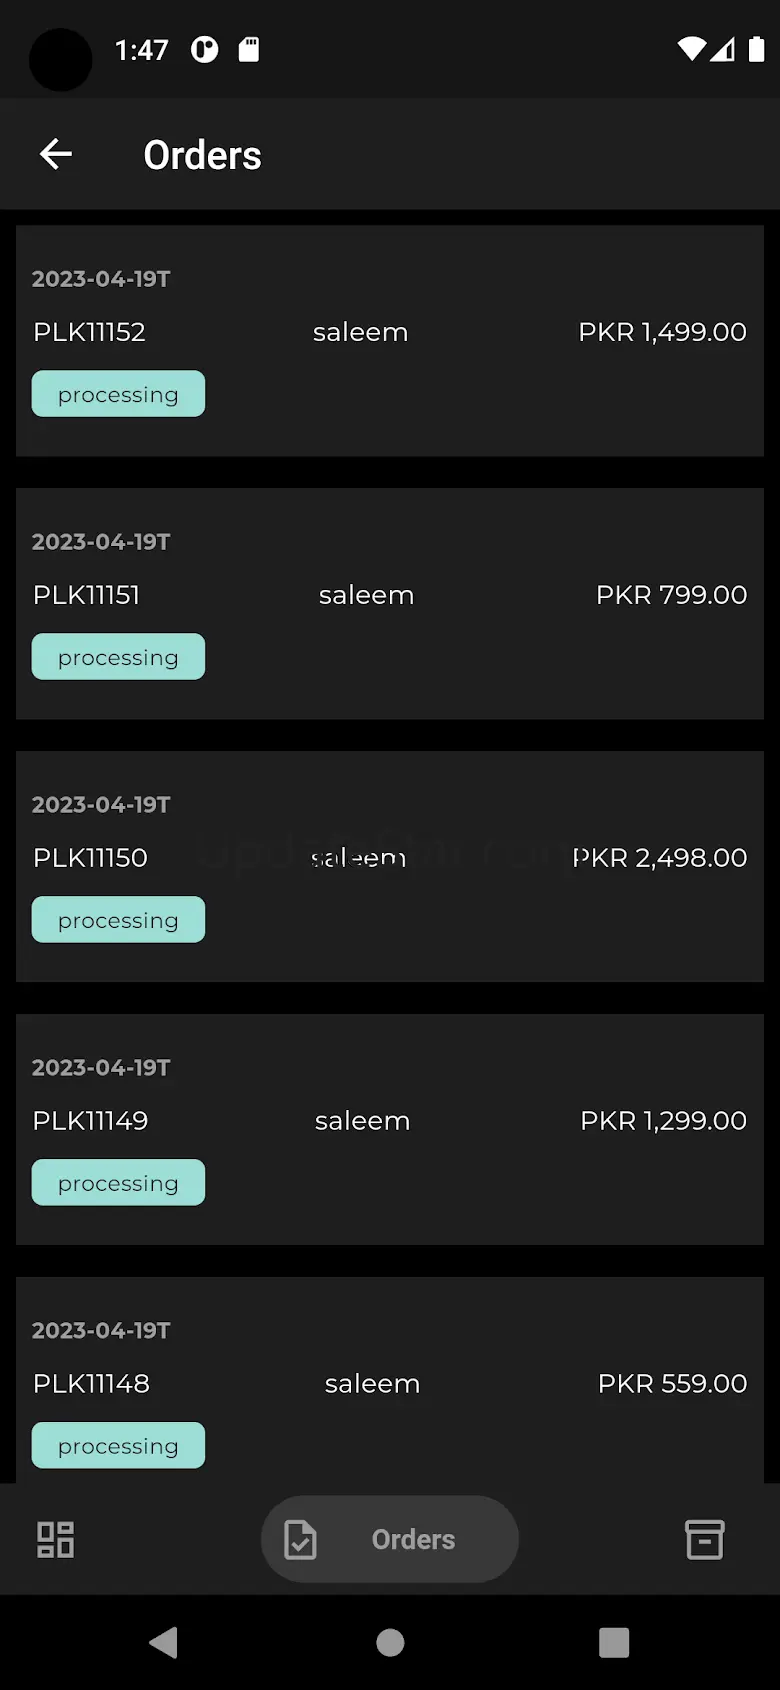Open the dashboard grid icon tab
Viewport: 780px width, 1690px height.
[55, 1539]
